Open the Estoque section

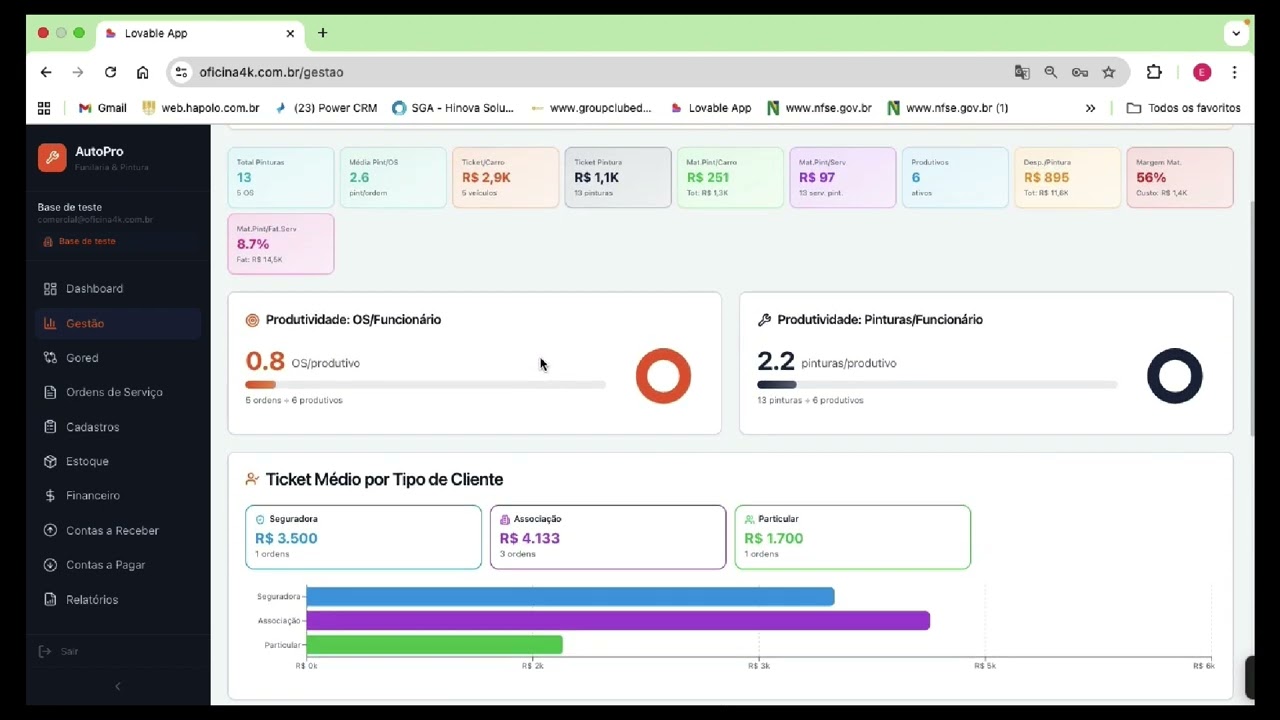(118, 461)
